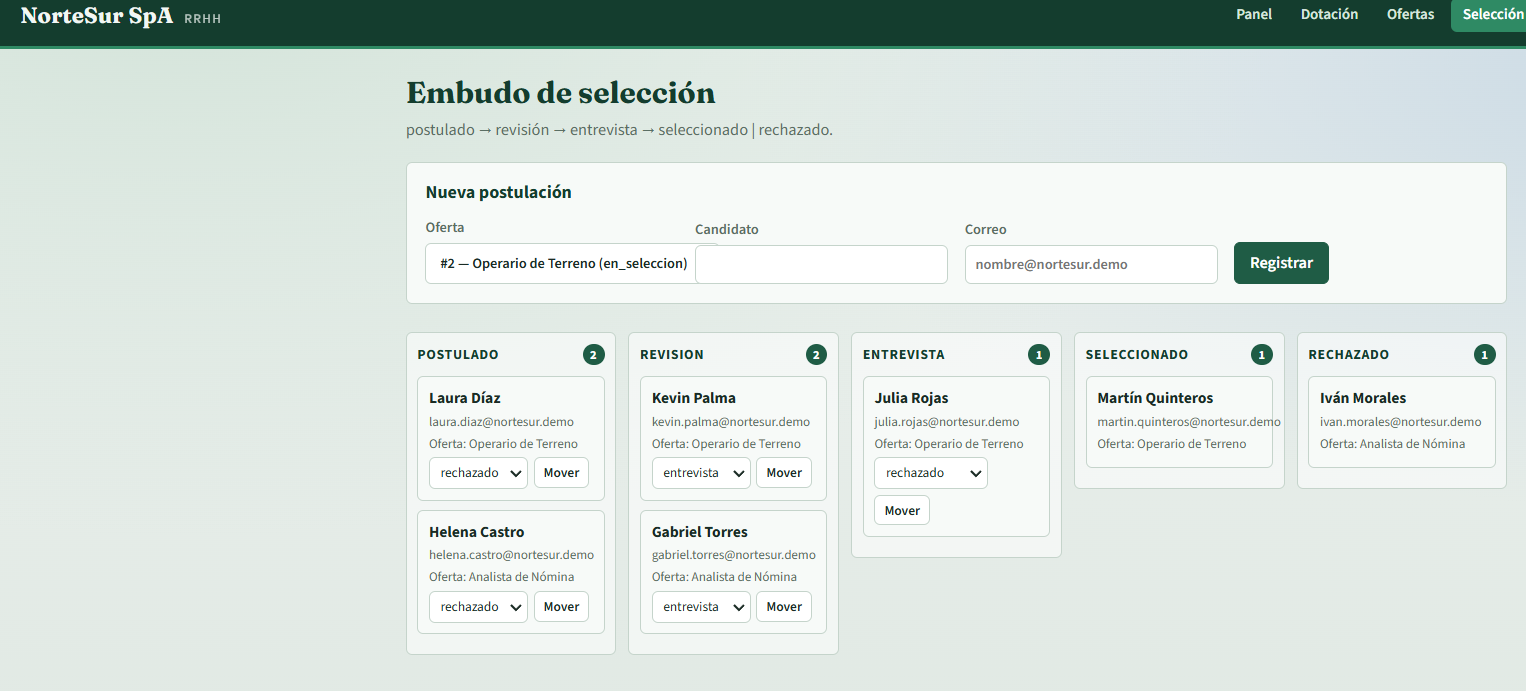Click email martin.quinteros@nortesur.demo
Viewport: 1526px width, 691px height.
[x=1189, y=422]
